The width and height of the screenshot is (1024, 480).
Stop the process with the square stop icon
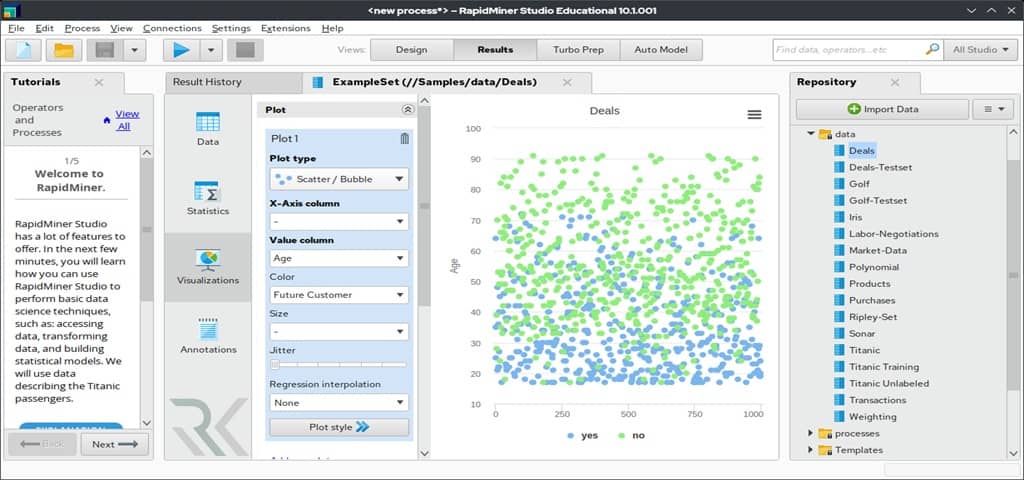click(x=246, y=50)
